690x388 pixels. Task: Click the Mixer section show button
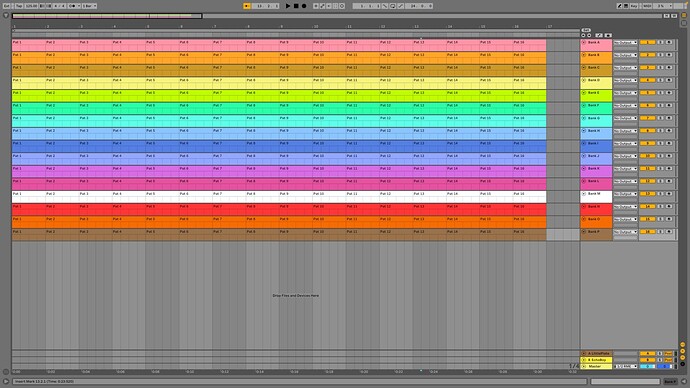[683, 357]
